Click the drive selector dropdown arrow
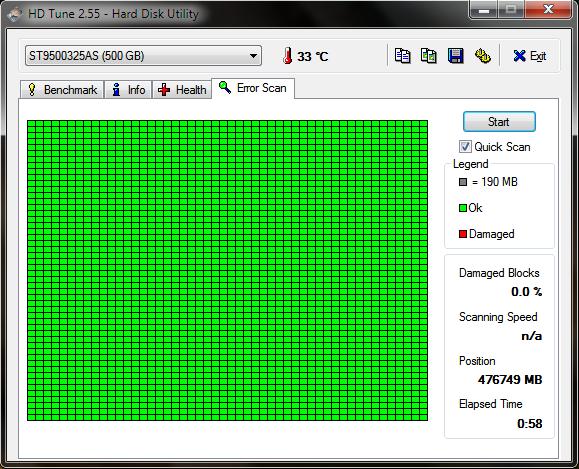 [x=253, y=56]
